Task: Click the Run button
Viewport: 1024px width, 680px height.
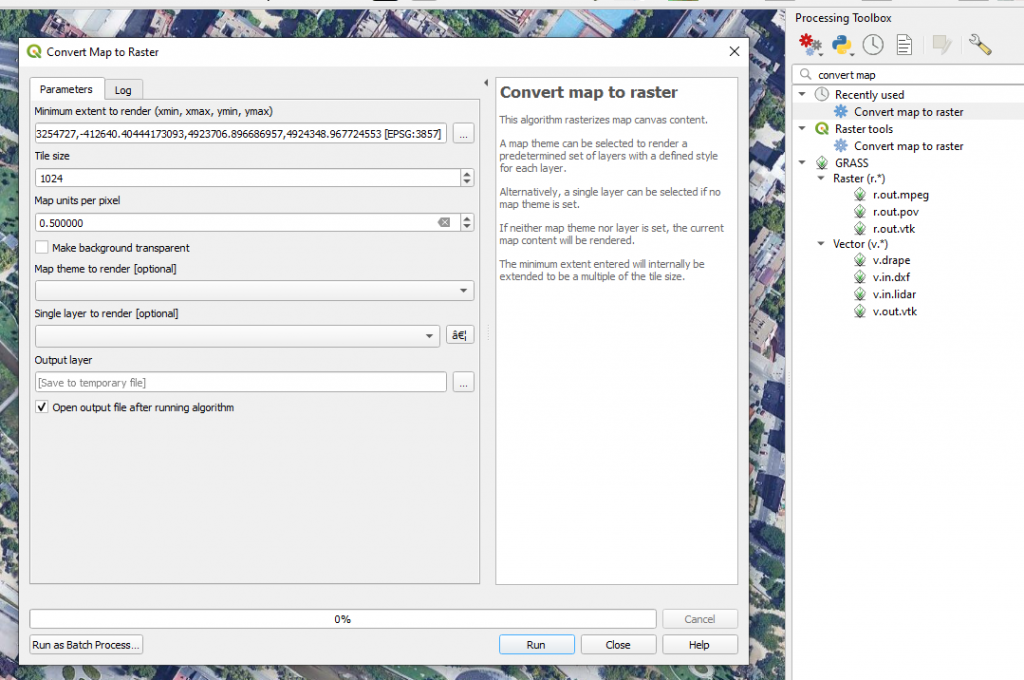Action: [536, 645]
